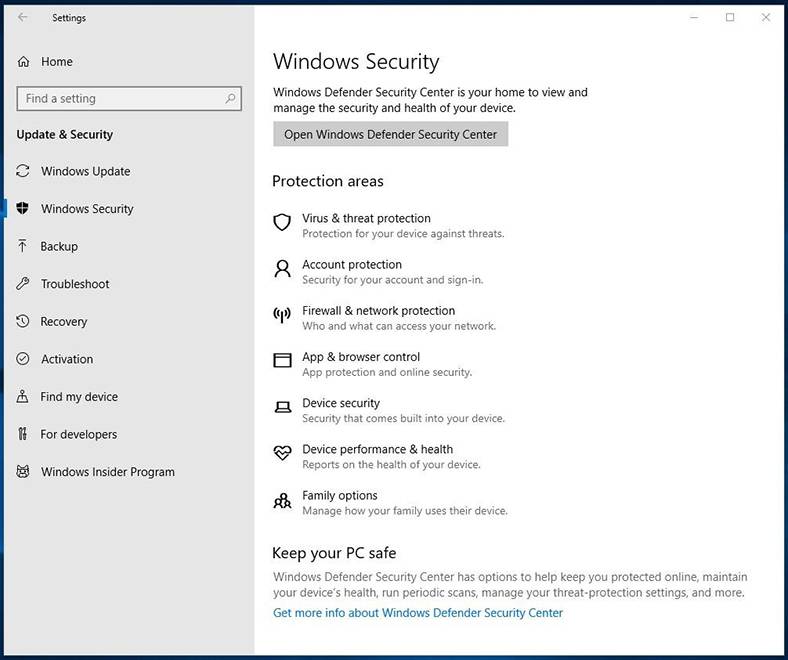Click 'Who and what can access your network.'
Screen dimensions: 788x660
399,326
